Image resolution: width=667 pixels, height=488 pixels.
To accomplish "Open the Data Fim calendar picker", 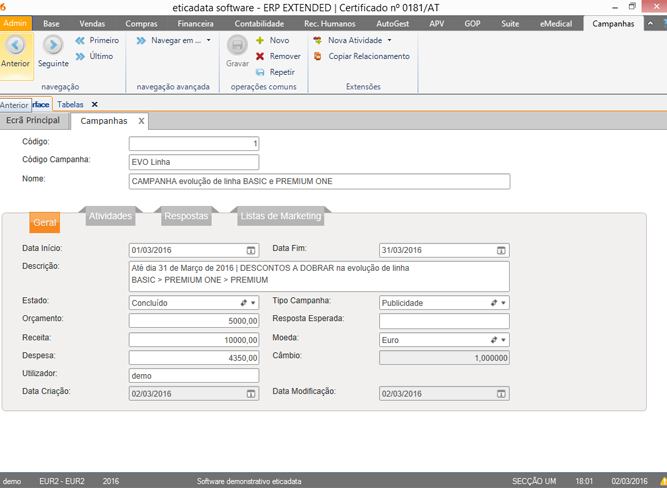I will coord(501,250).
